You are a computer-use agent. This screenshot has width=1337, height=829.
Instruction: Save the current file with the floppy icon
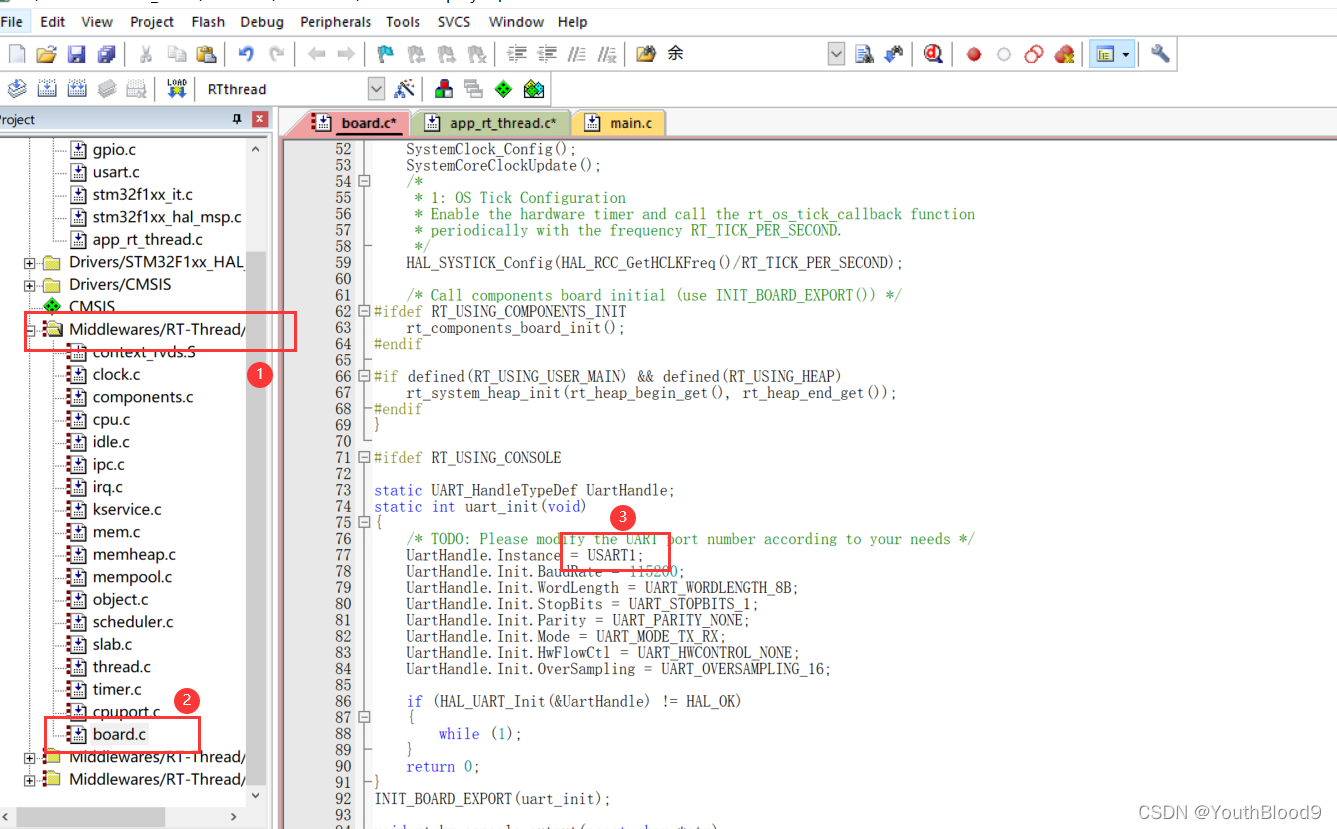click(x=76, y=54)
